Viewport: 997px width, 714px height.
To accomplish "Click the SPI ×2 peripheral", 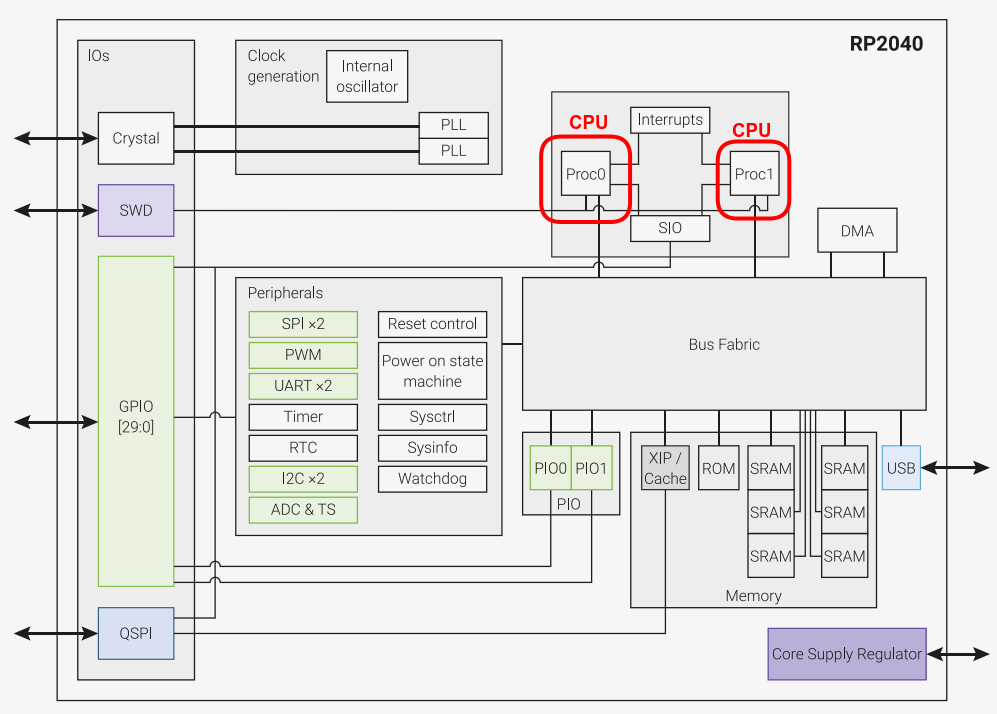I will (303, 324).
